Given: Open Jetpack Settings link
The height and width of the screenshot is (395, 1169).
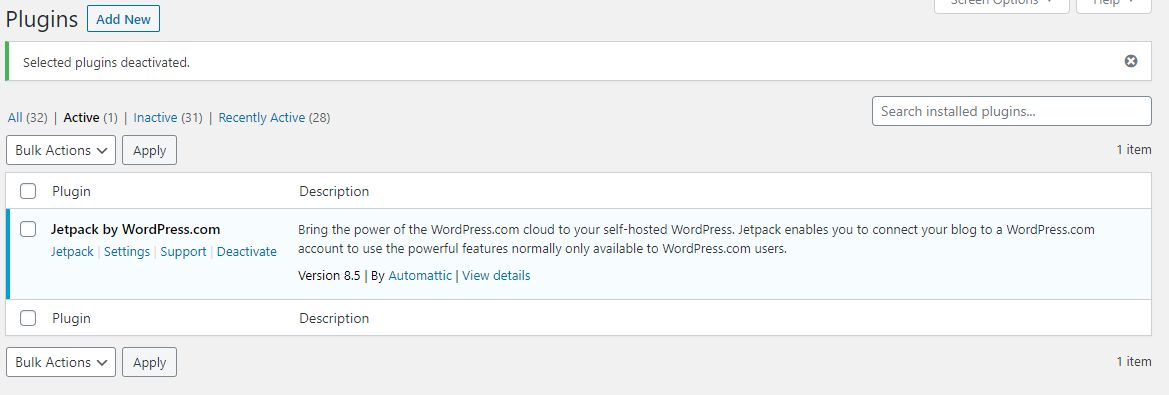Looking at the screenshot, I should [127, 252].
